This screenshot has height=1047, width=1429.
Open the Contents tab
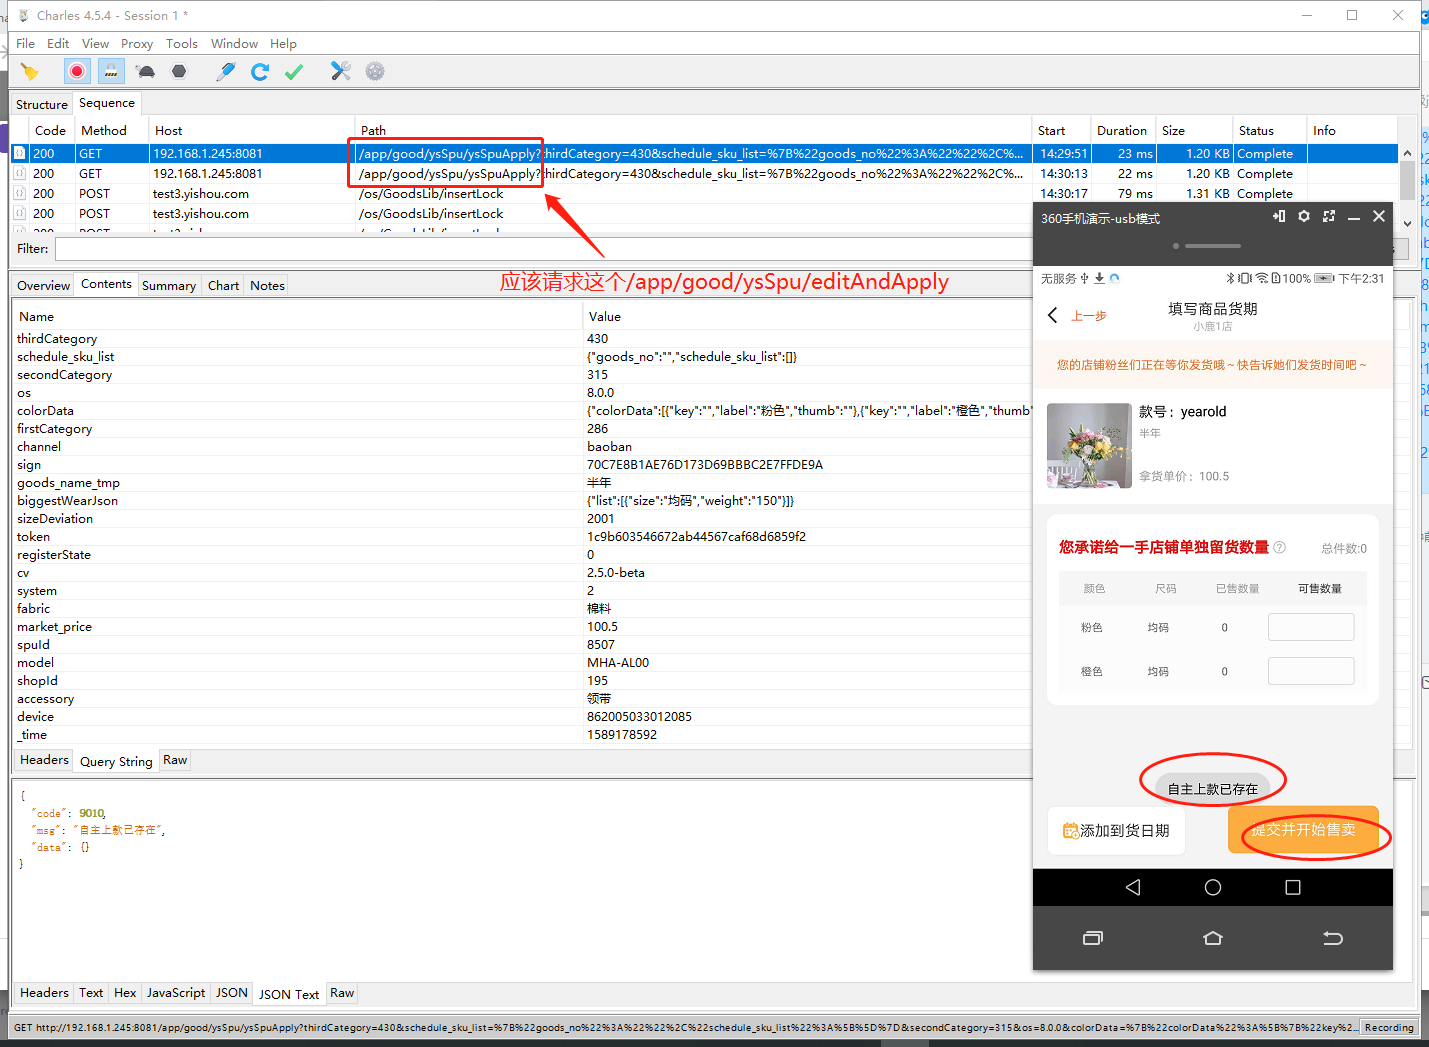point(106,284)
